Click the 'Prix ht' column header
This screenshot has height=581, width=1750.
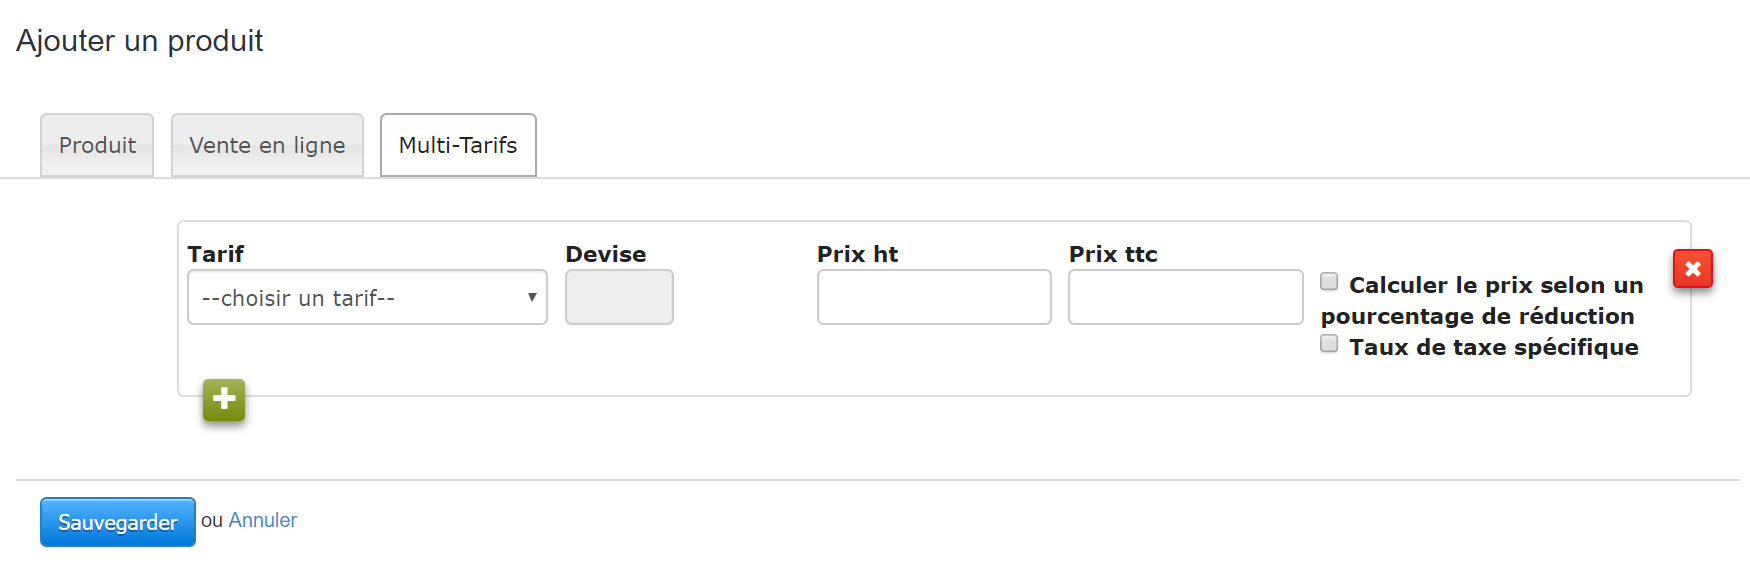click(x=857, y=253)
